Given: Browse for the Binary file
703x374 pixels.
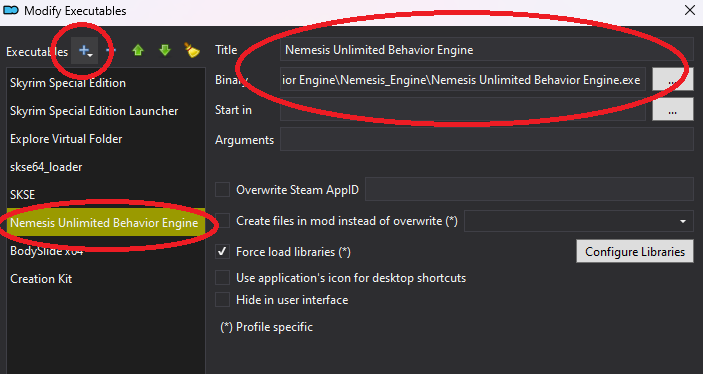Looking at the screenshot, I should 673,80.
